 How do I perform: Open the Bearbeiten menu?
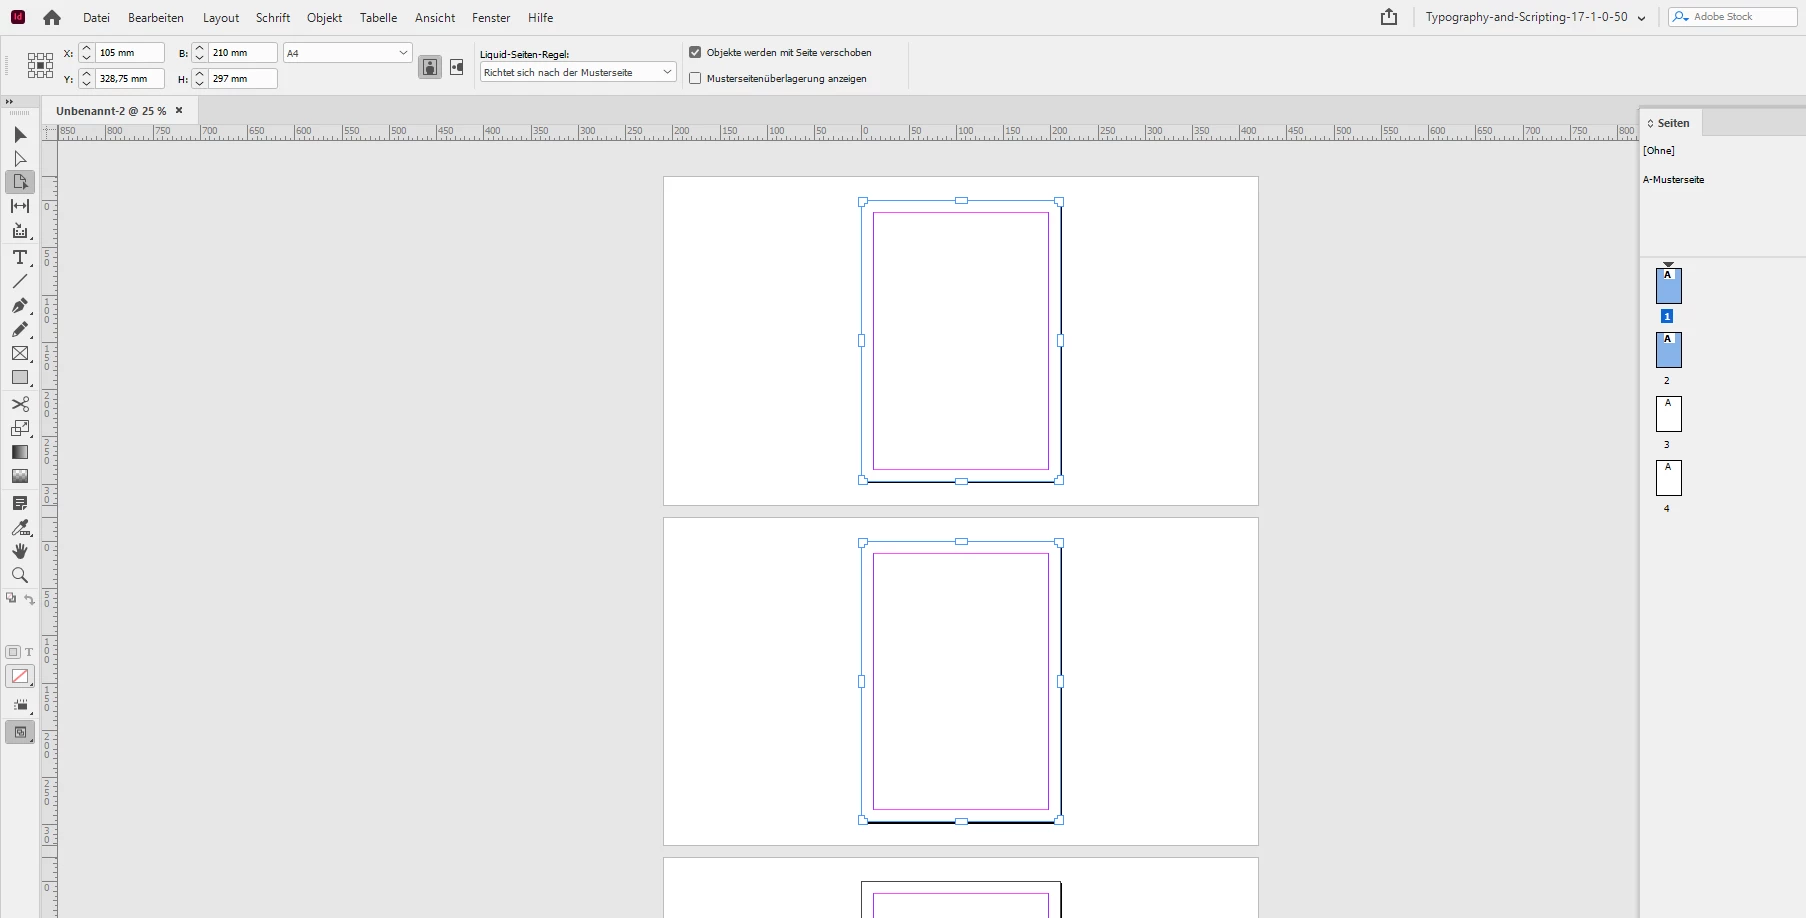coord(156,18)
